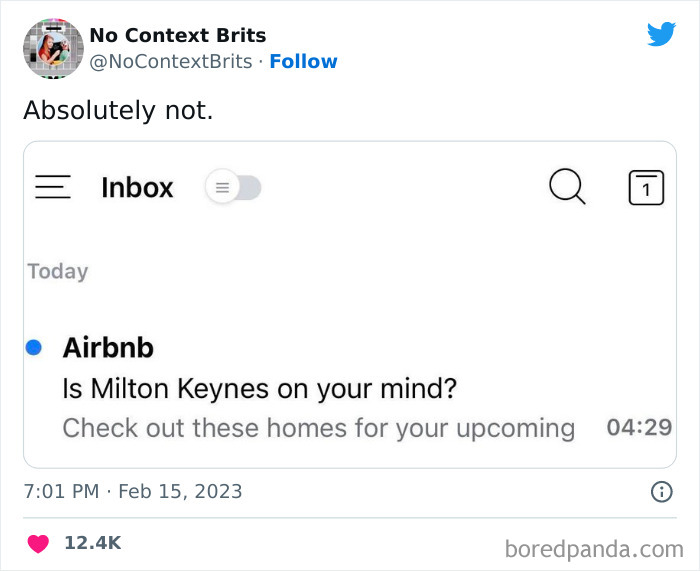Screen dimensions: 700x571
Task: Select the Inbox heading
Action: point(137,188)
